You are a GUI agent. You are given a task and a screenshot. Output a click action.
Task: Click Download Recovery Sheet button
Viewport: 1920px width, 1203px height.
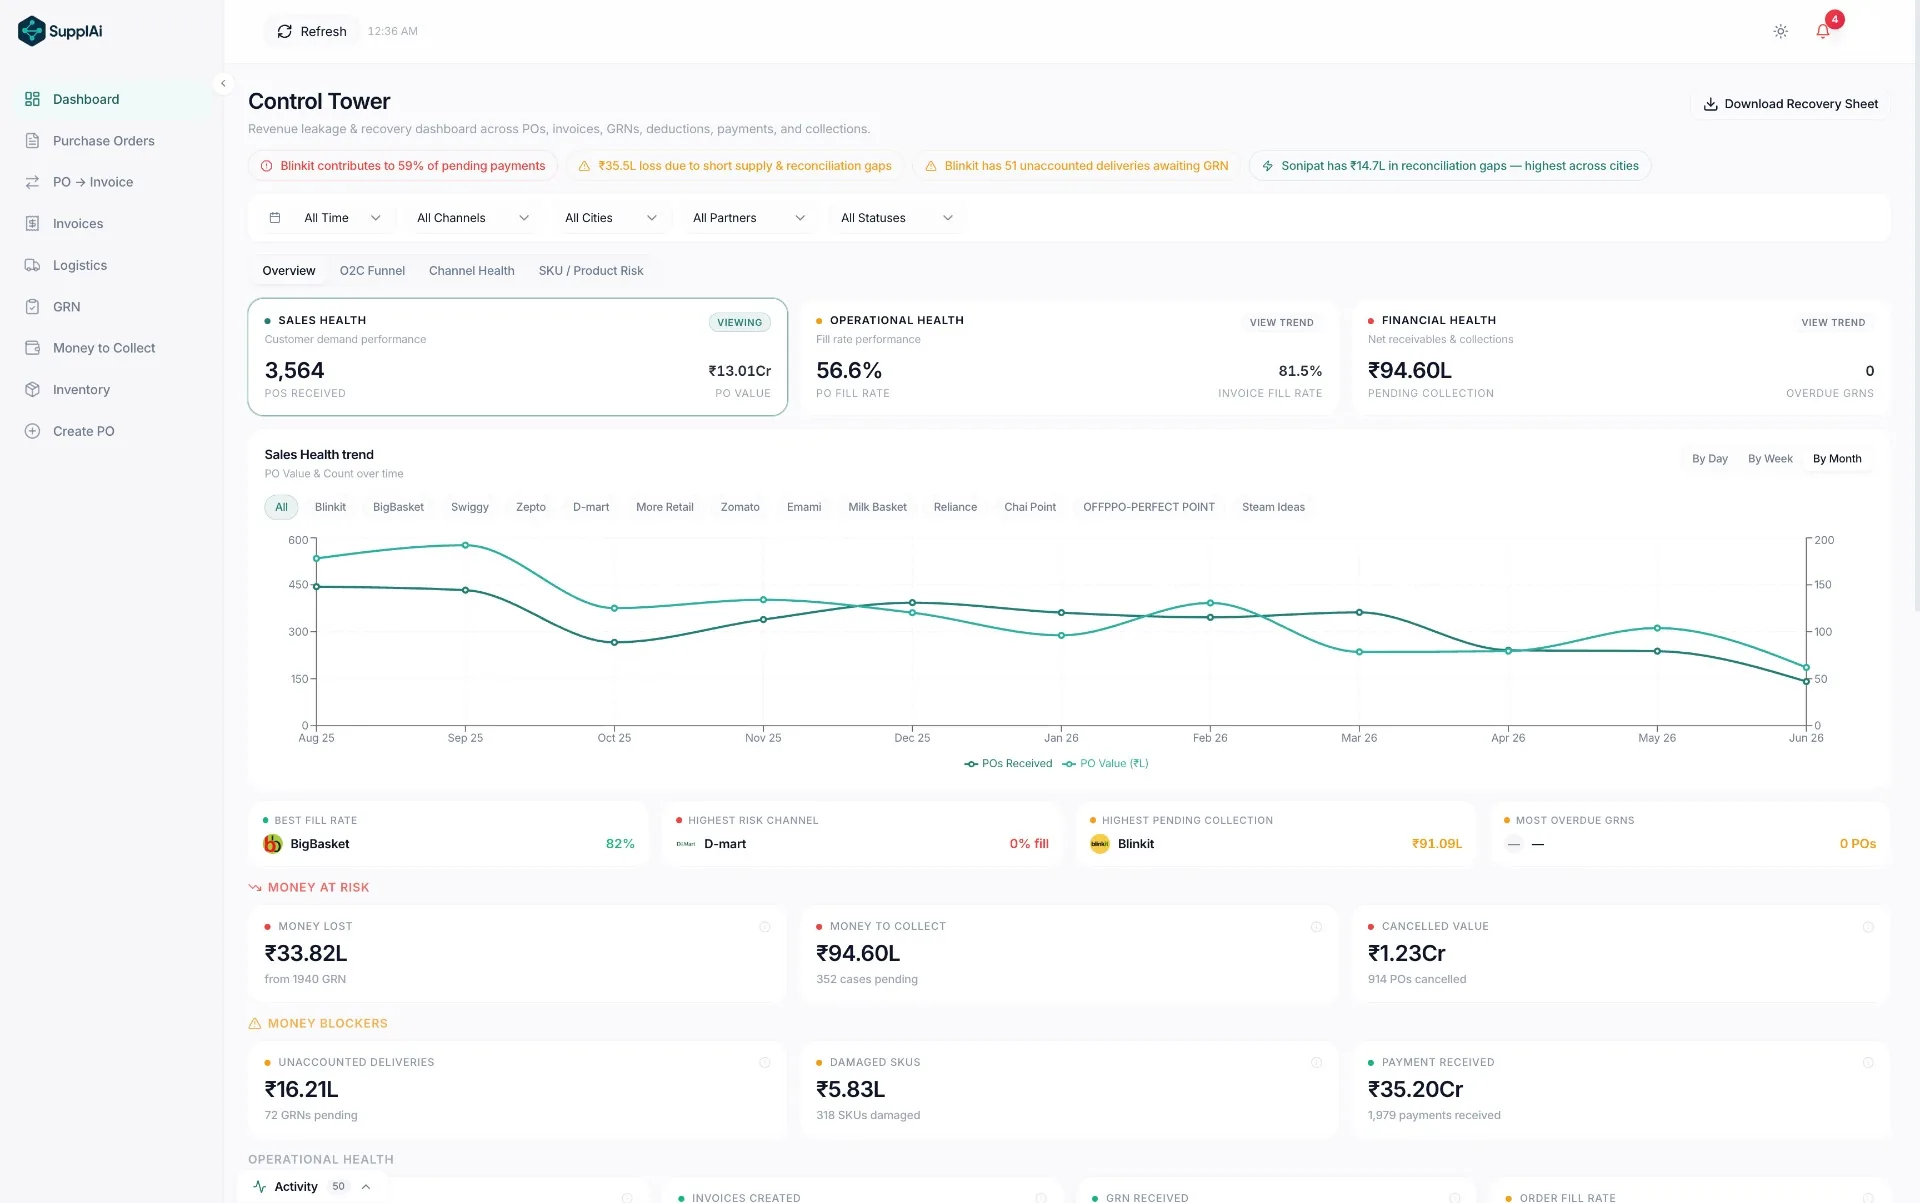click(1790, 104)
